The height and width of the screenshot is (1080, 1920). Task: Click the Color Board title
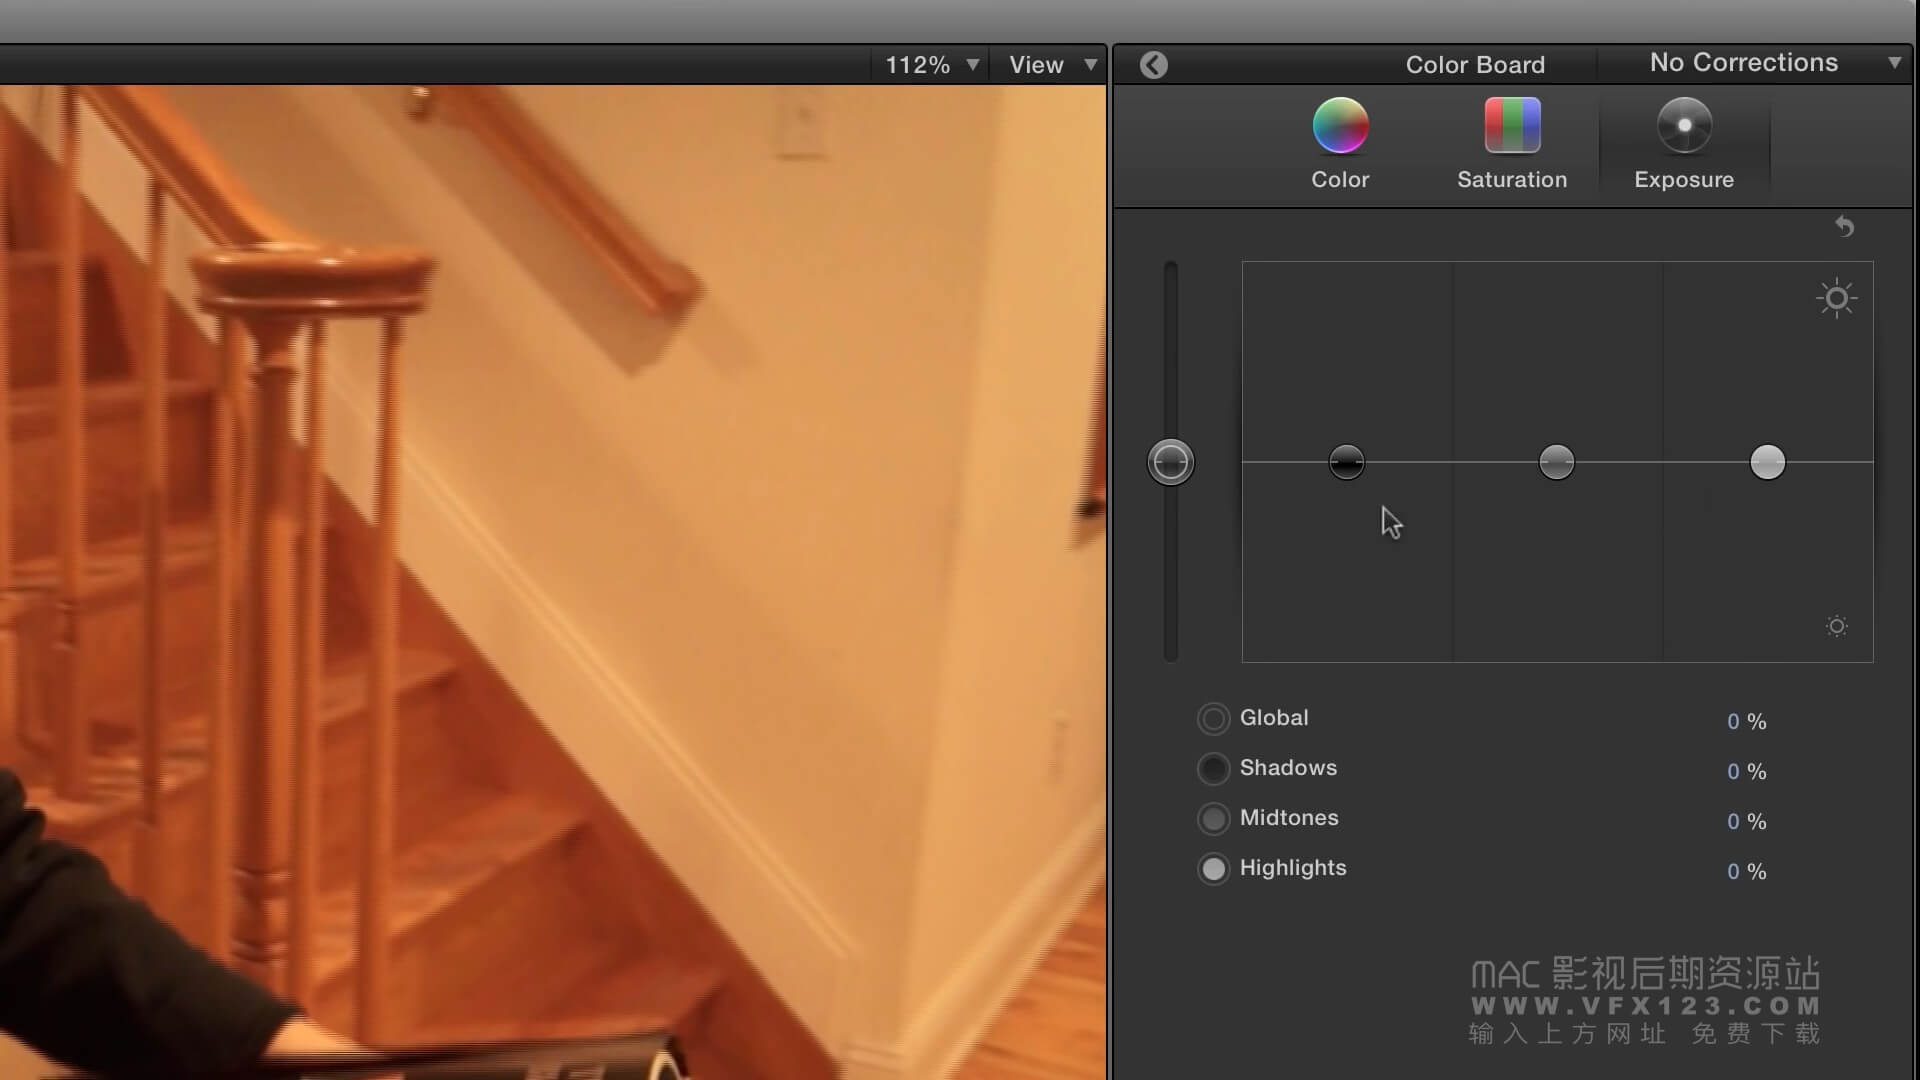tap(1475, 65)
